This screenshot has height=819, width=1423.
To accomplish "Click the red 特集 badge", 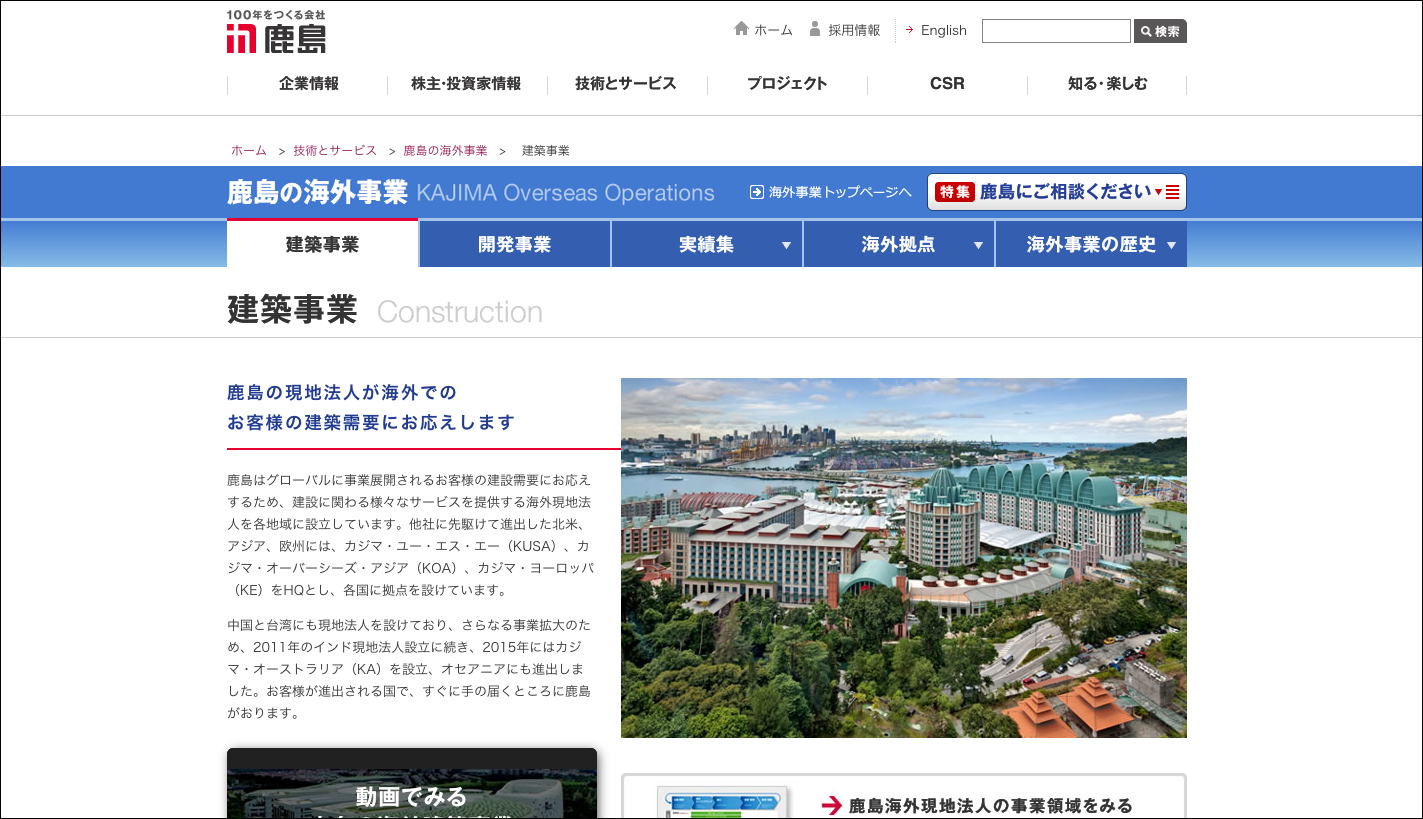I will 955,192.
